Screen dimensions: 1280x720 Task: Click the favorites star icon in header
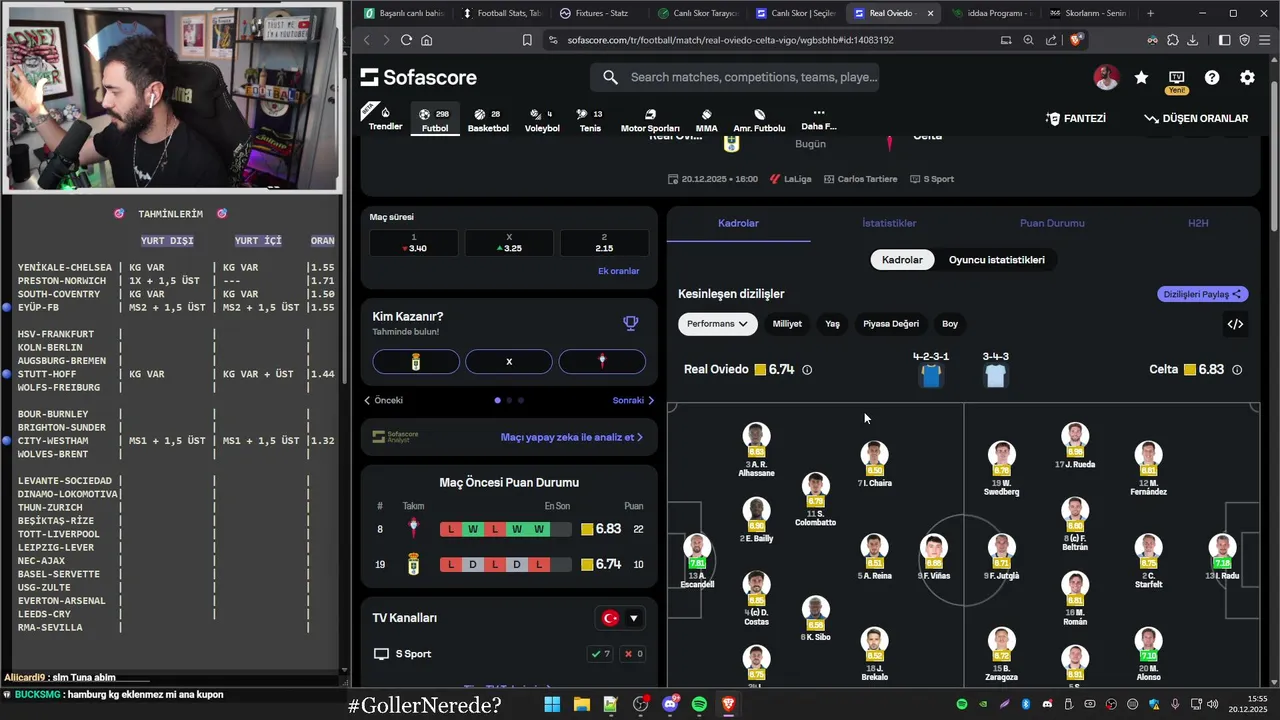pyautogui.click(x=1141, y=78)
